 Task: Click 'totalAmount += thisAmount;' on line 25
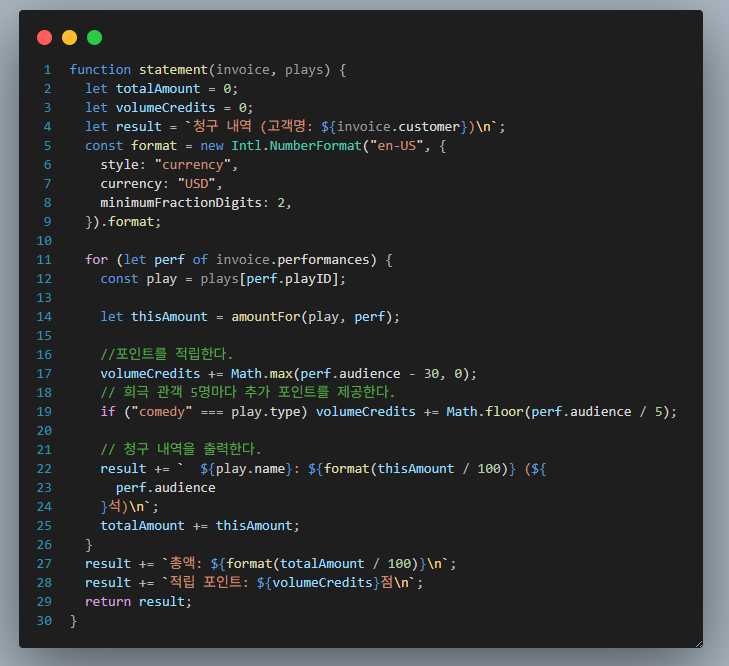coord(200,526)
